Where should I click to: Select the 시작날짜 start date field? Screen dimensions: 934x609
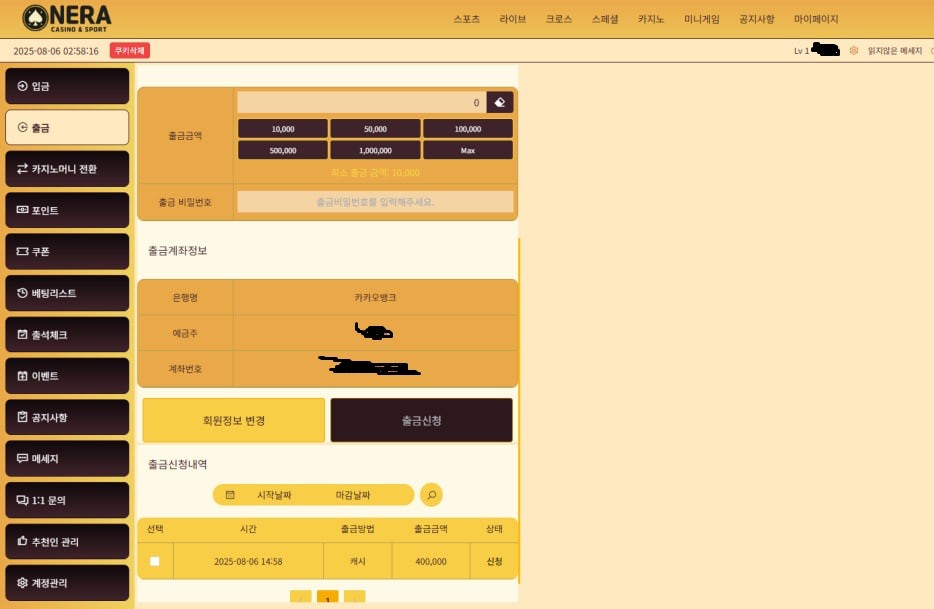point(274,495)
